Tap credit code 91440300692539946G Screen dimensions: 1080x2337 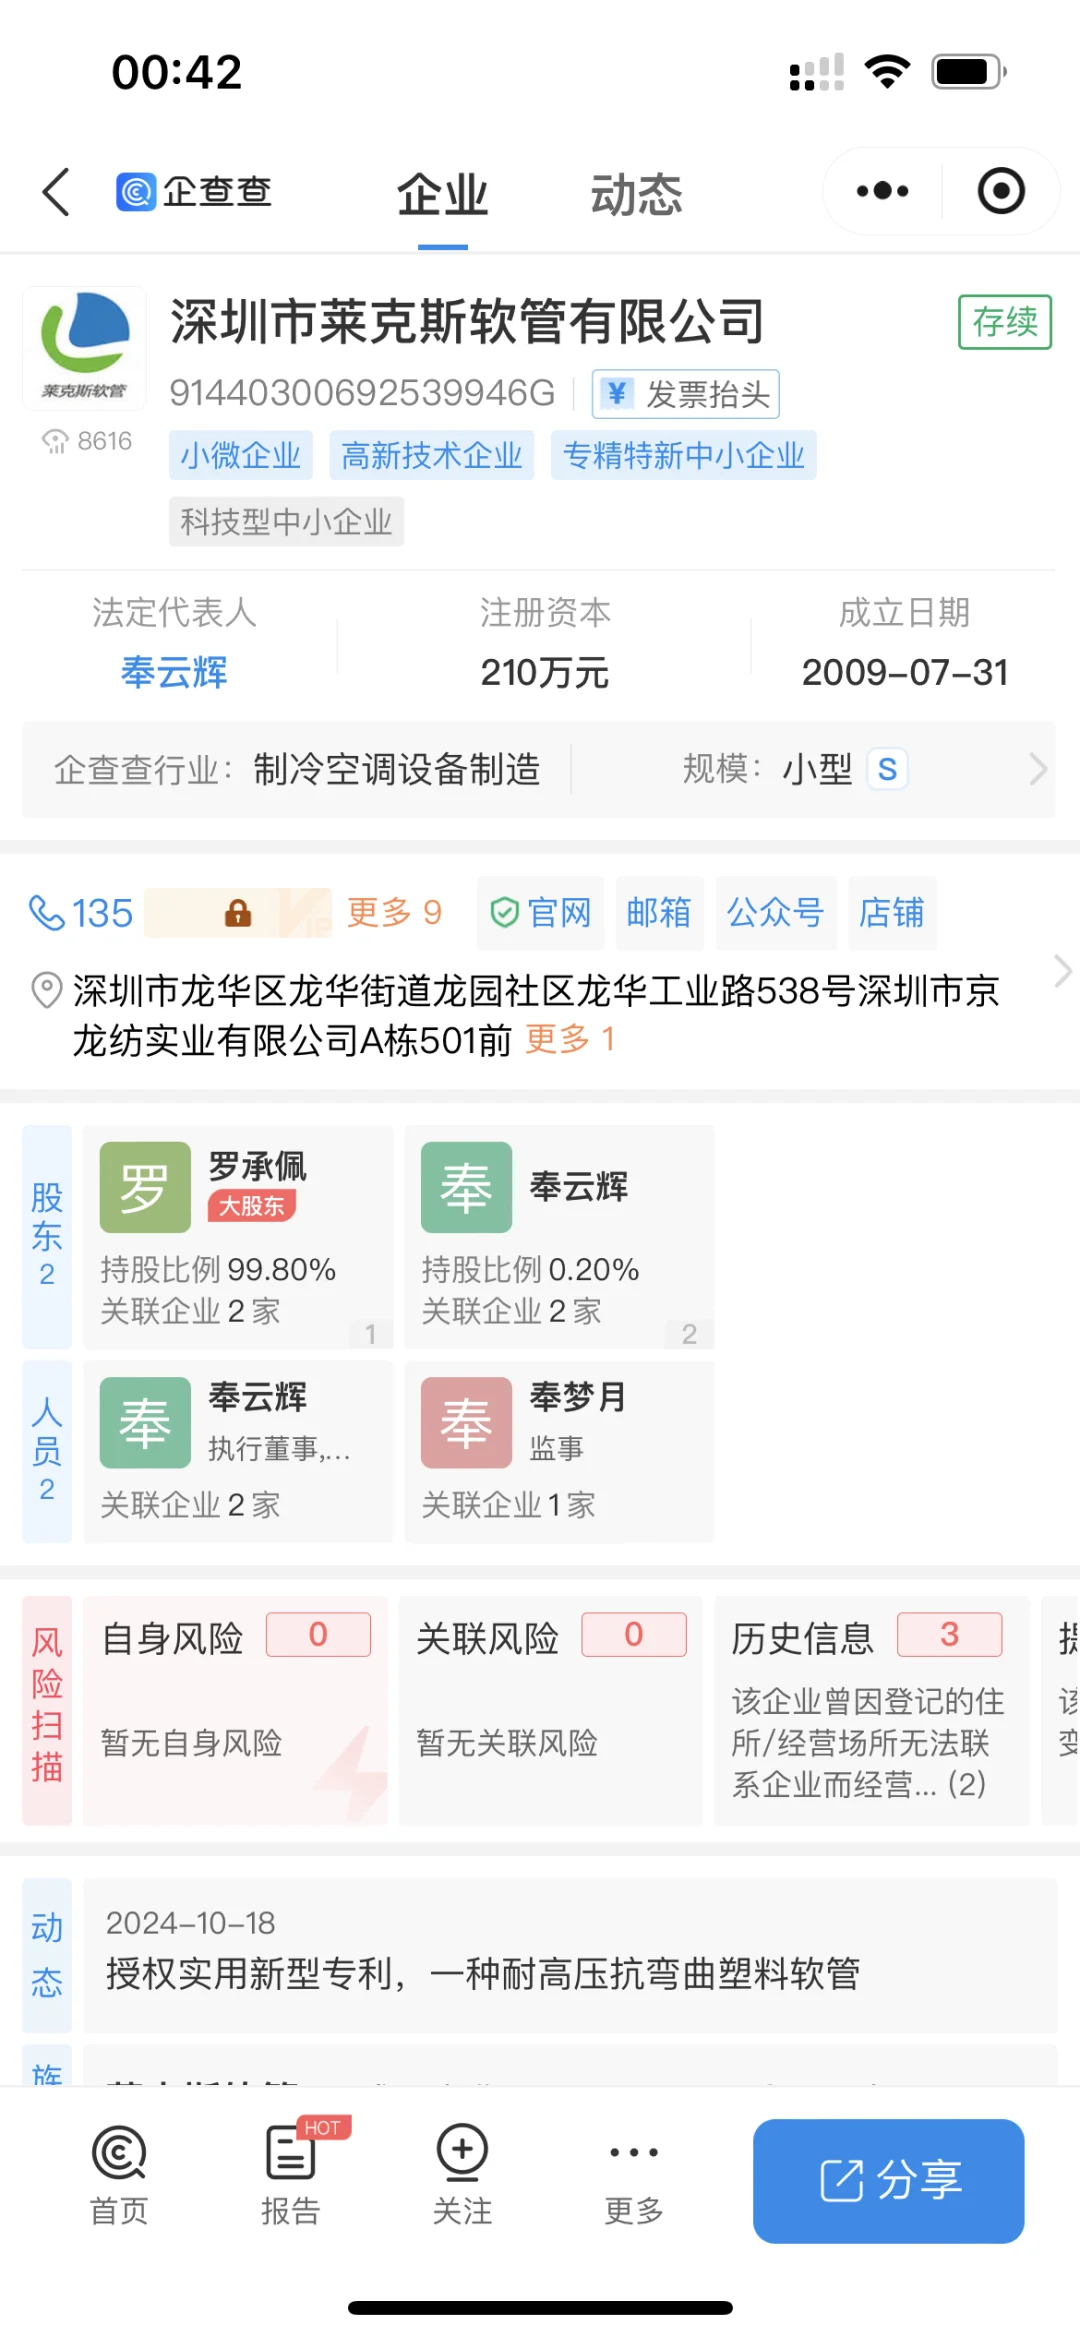click(x=362, y=393)
